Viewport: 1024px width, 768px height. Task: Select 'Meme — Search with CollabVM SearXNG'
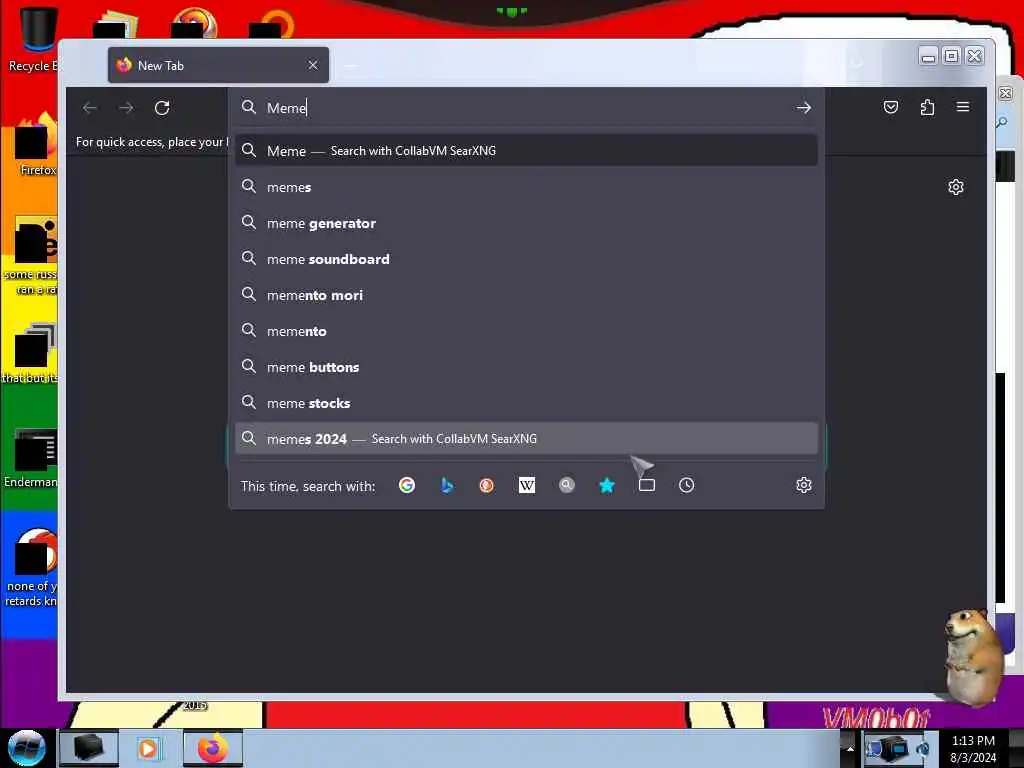pos(526,151)
